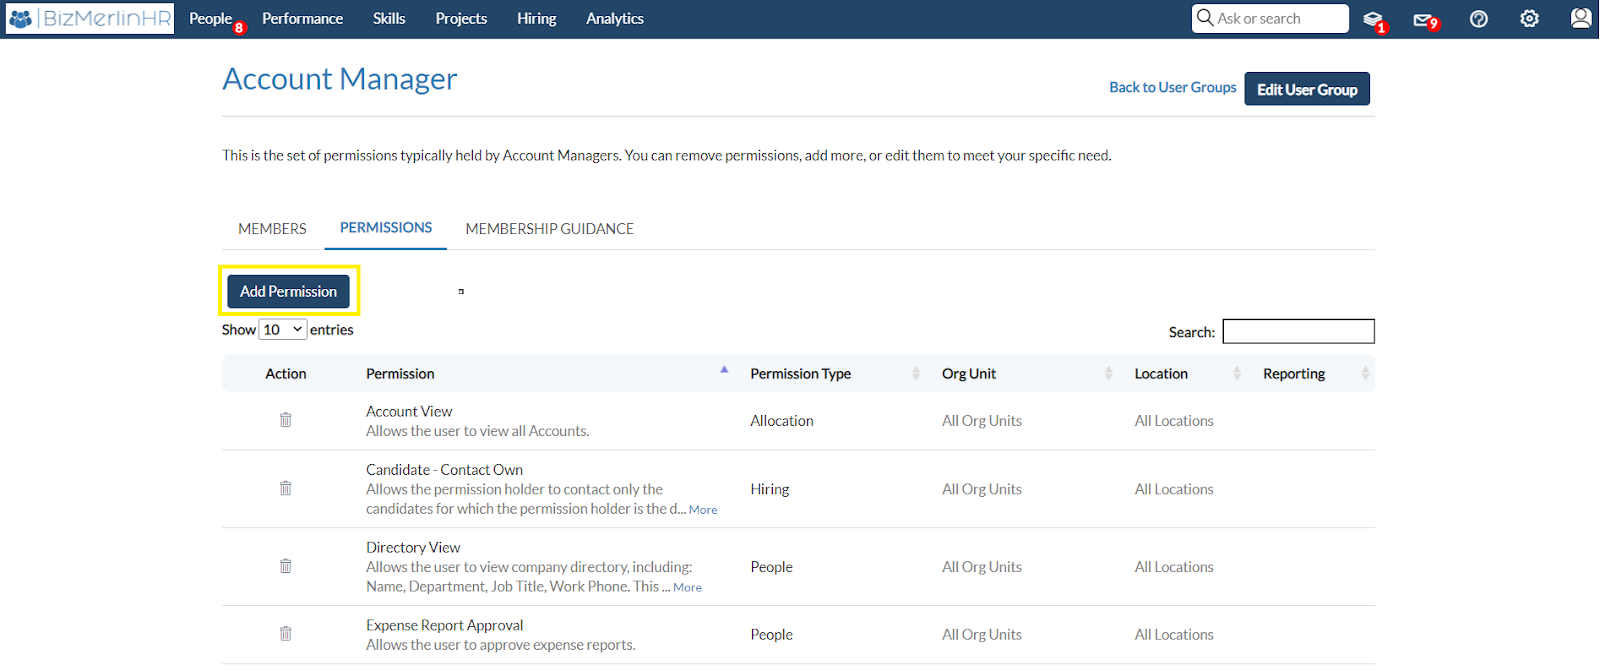Follow the Back to User Groups link

point(1173,87)
